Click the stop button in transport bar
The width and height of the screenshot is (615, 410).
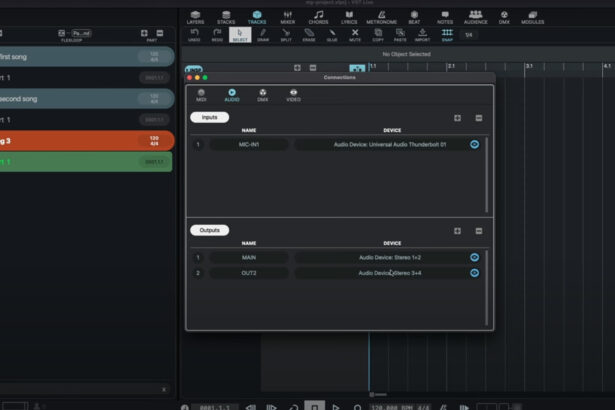coord(314,407)
